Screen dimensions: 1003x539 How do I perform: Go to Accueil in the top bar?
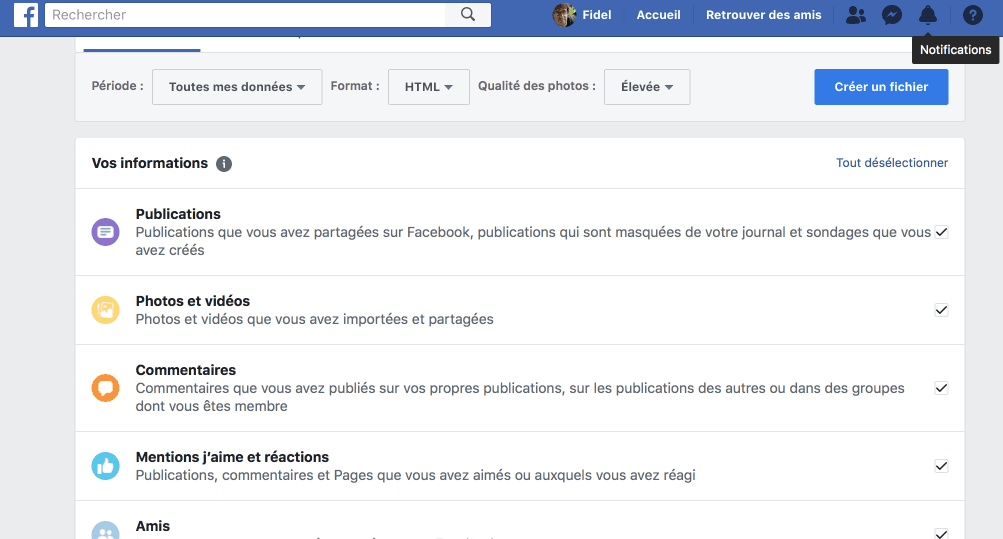658,15
